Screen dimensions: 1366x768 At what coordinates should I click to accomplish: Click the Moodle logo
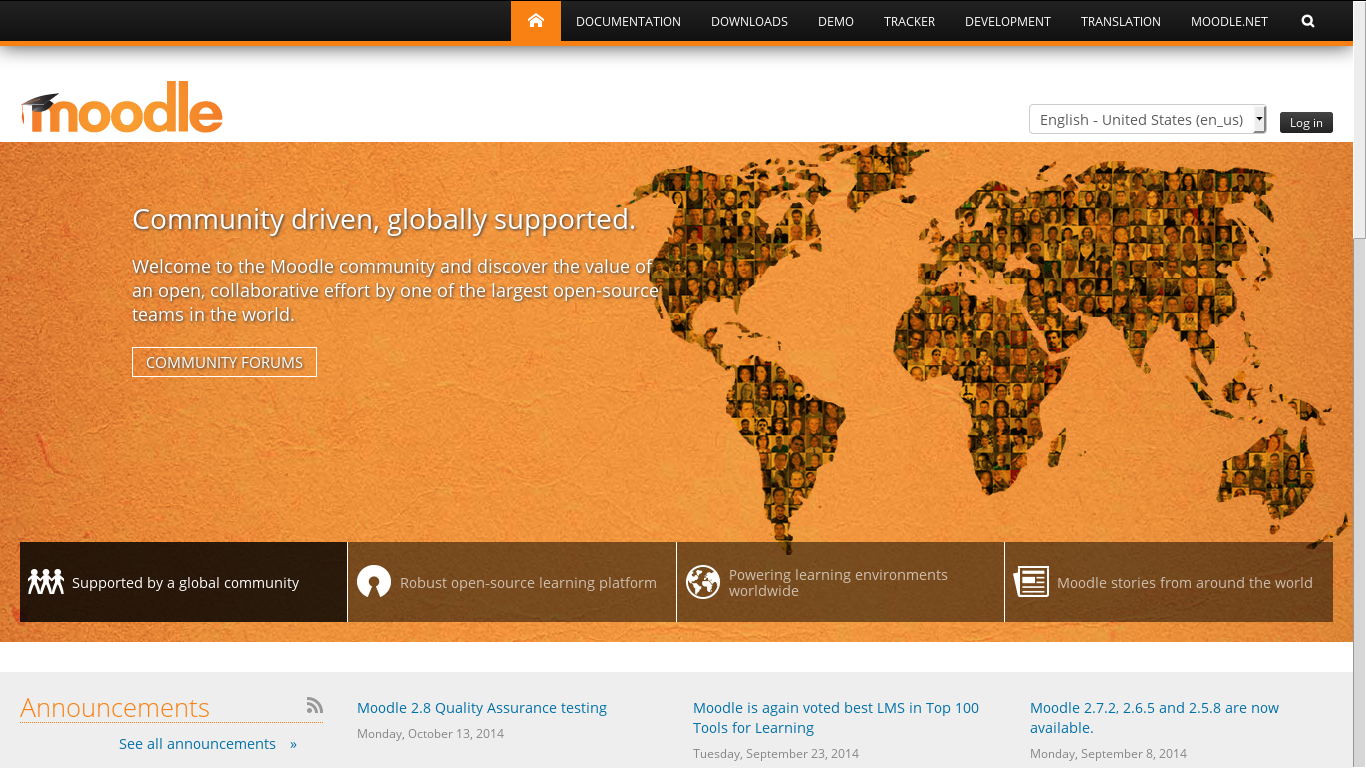pos(121,107)
